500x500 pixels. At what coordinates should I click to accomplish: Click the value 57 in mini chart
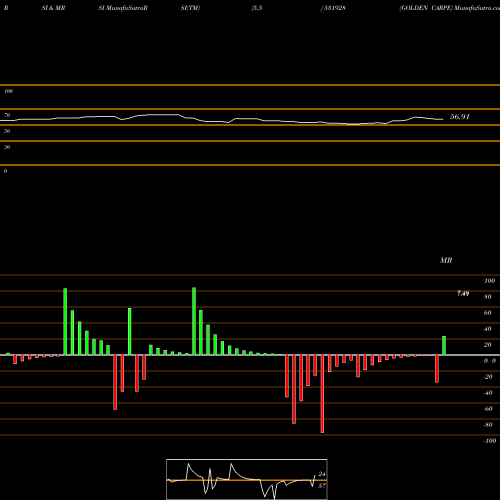click(x=322, y=486)
